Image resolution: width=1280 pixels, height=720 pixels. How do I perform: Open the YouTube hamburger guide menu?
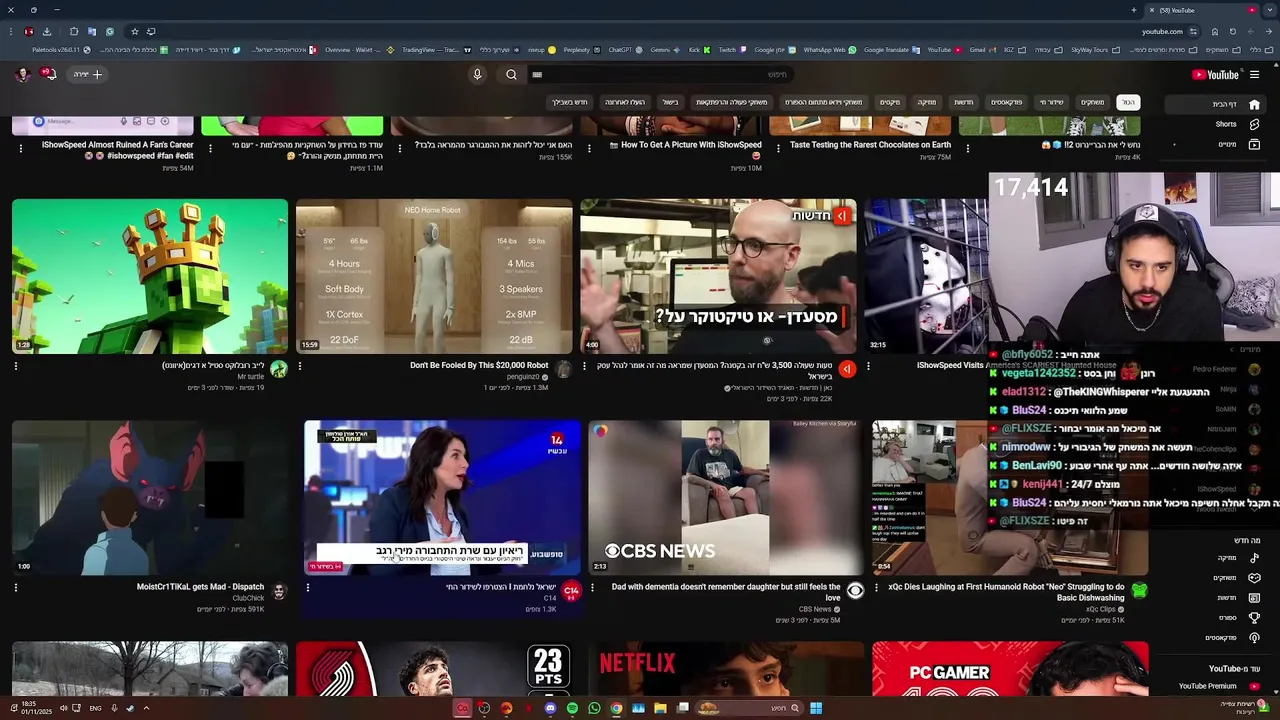pyautogui.click(x=1255, y=74)
